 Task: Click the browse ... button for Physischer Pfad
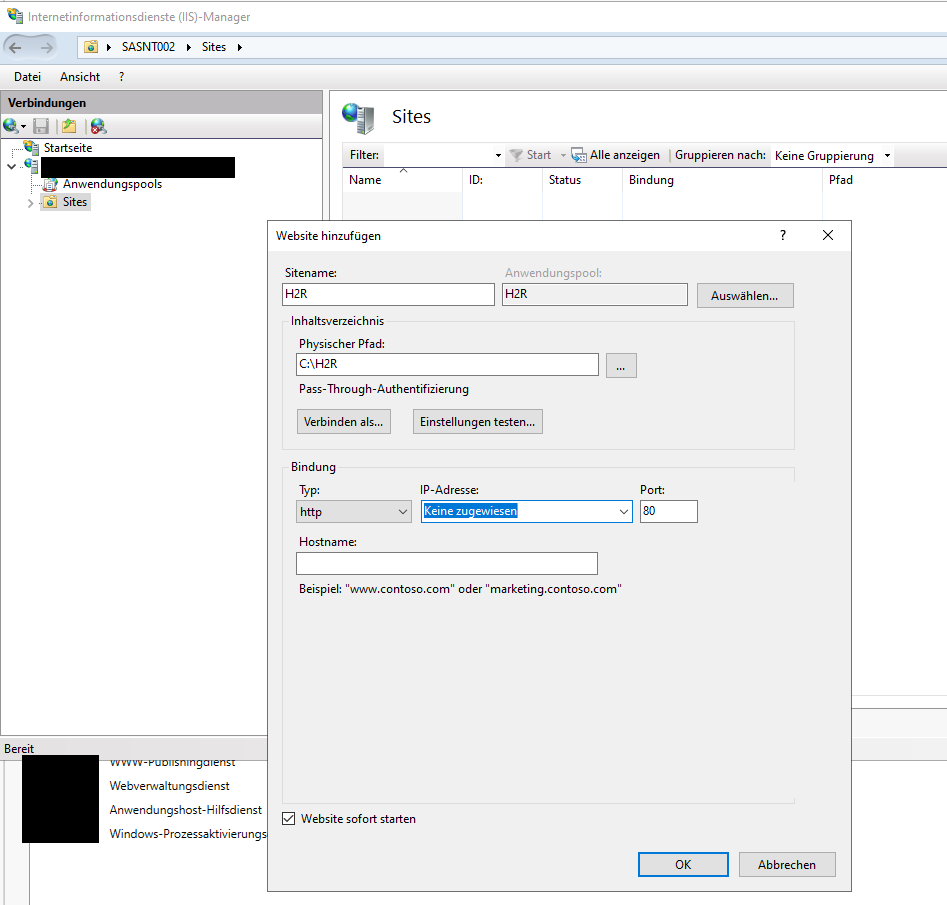tap(620, 366)
